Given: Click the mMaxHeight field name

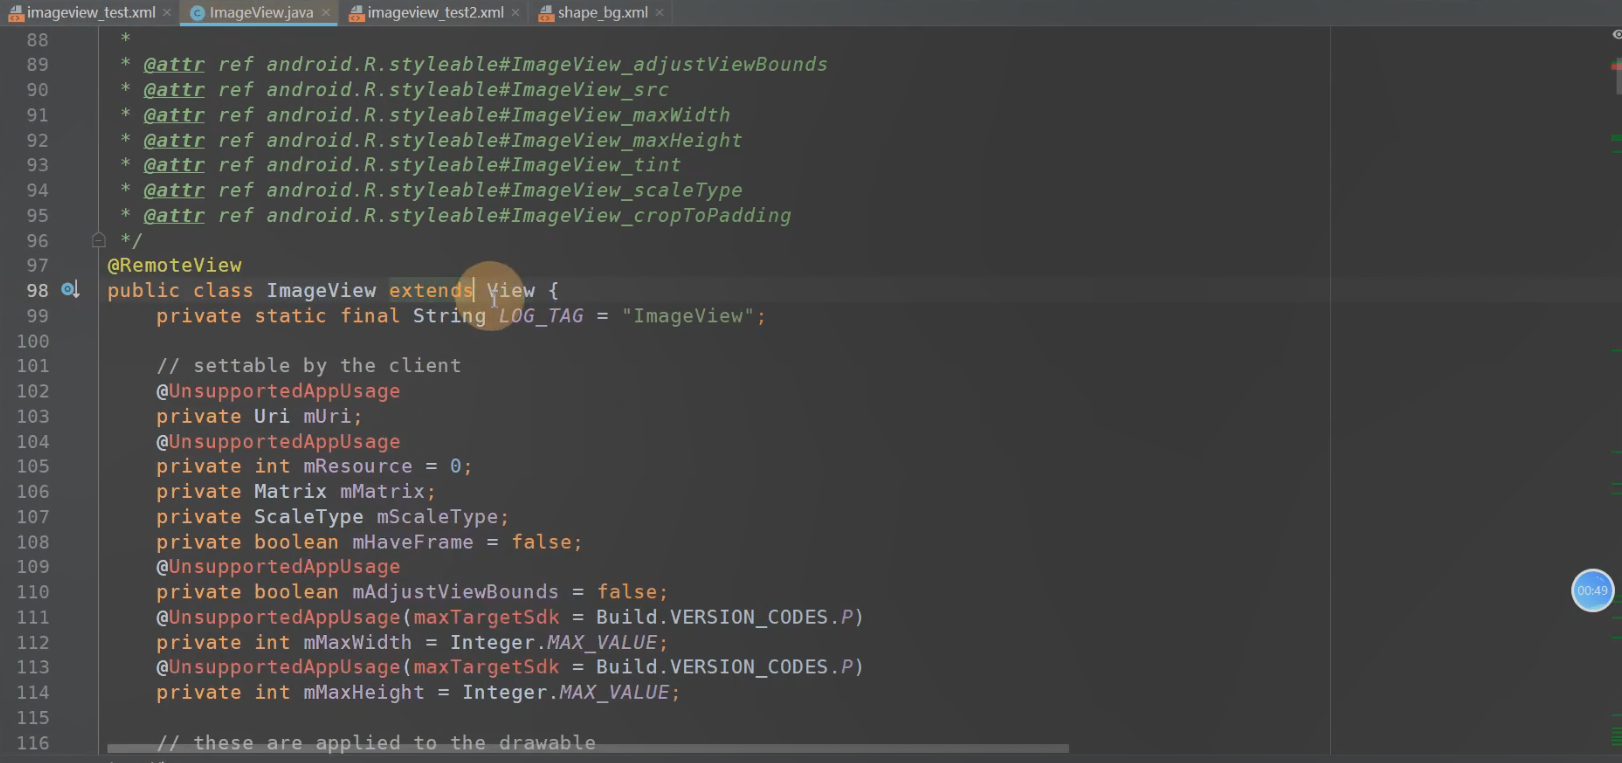Looking at the screenshot, I should point(364,692).
